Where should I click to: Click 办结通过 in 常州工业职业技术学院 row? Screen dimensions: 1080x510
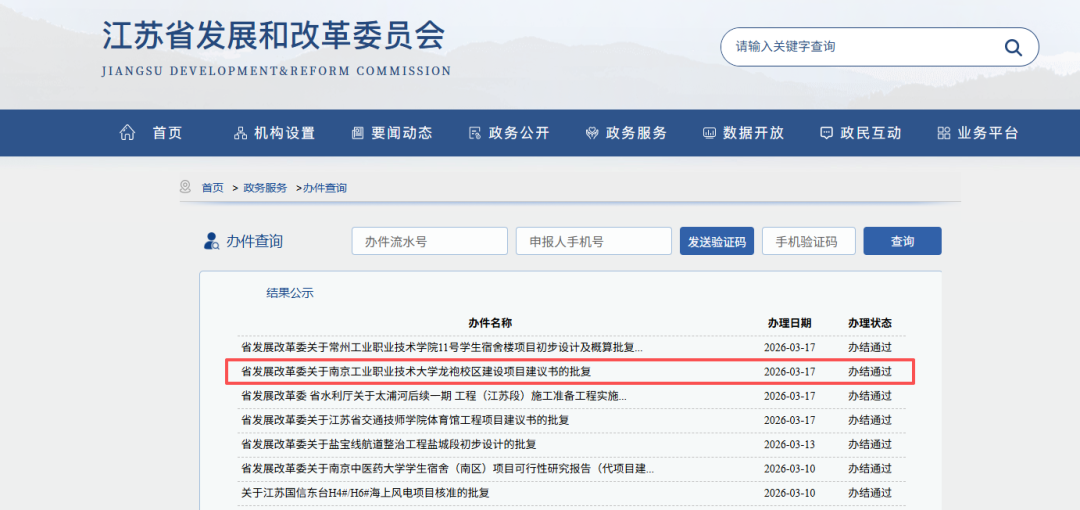point(870,347)
